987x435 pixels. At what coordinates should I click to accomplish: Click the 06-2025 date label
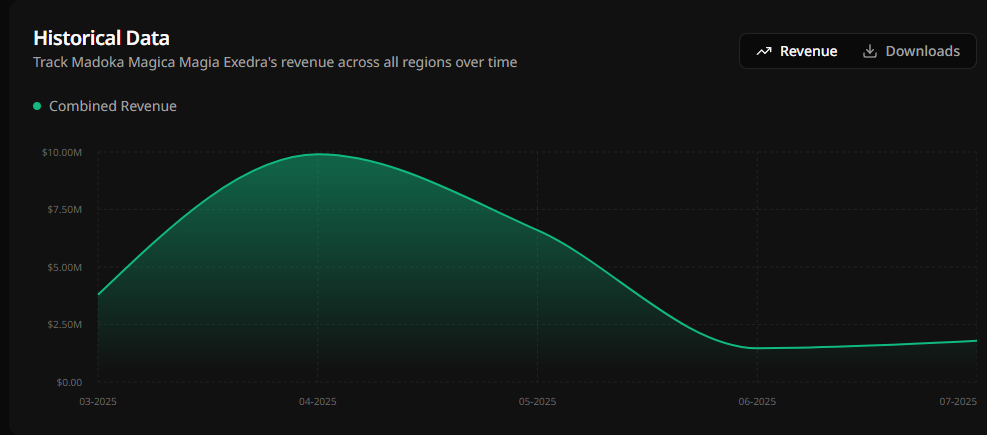point(757,402)
